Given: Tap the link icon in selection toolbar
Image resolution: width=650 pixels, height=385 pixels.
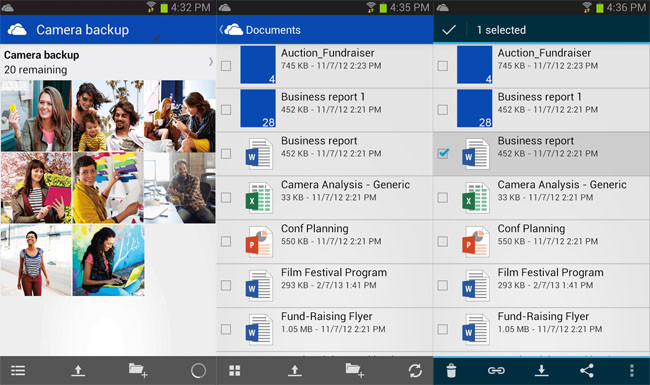Looking at the screenshot, I should click(496, 370).
